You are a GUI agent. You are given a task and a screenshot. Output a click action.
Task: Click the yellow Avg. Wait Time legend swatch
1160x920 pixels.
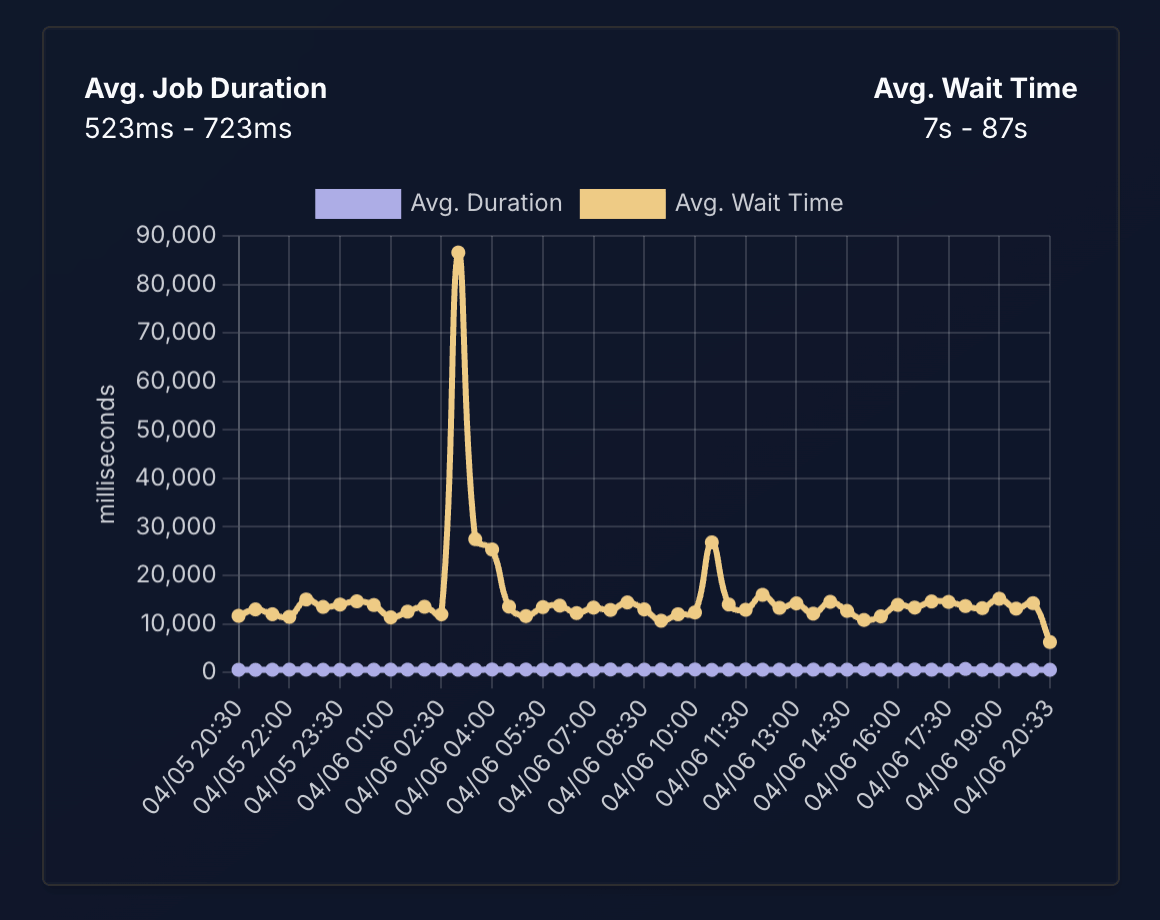[x=622, y=204]
